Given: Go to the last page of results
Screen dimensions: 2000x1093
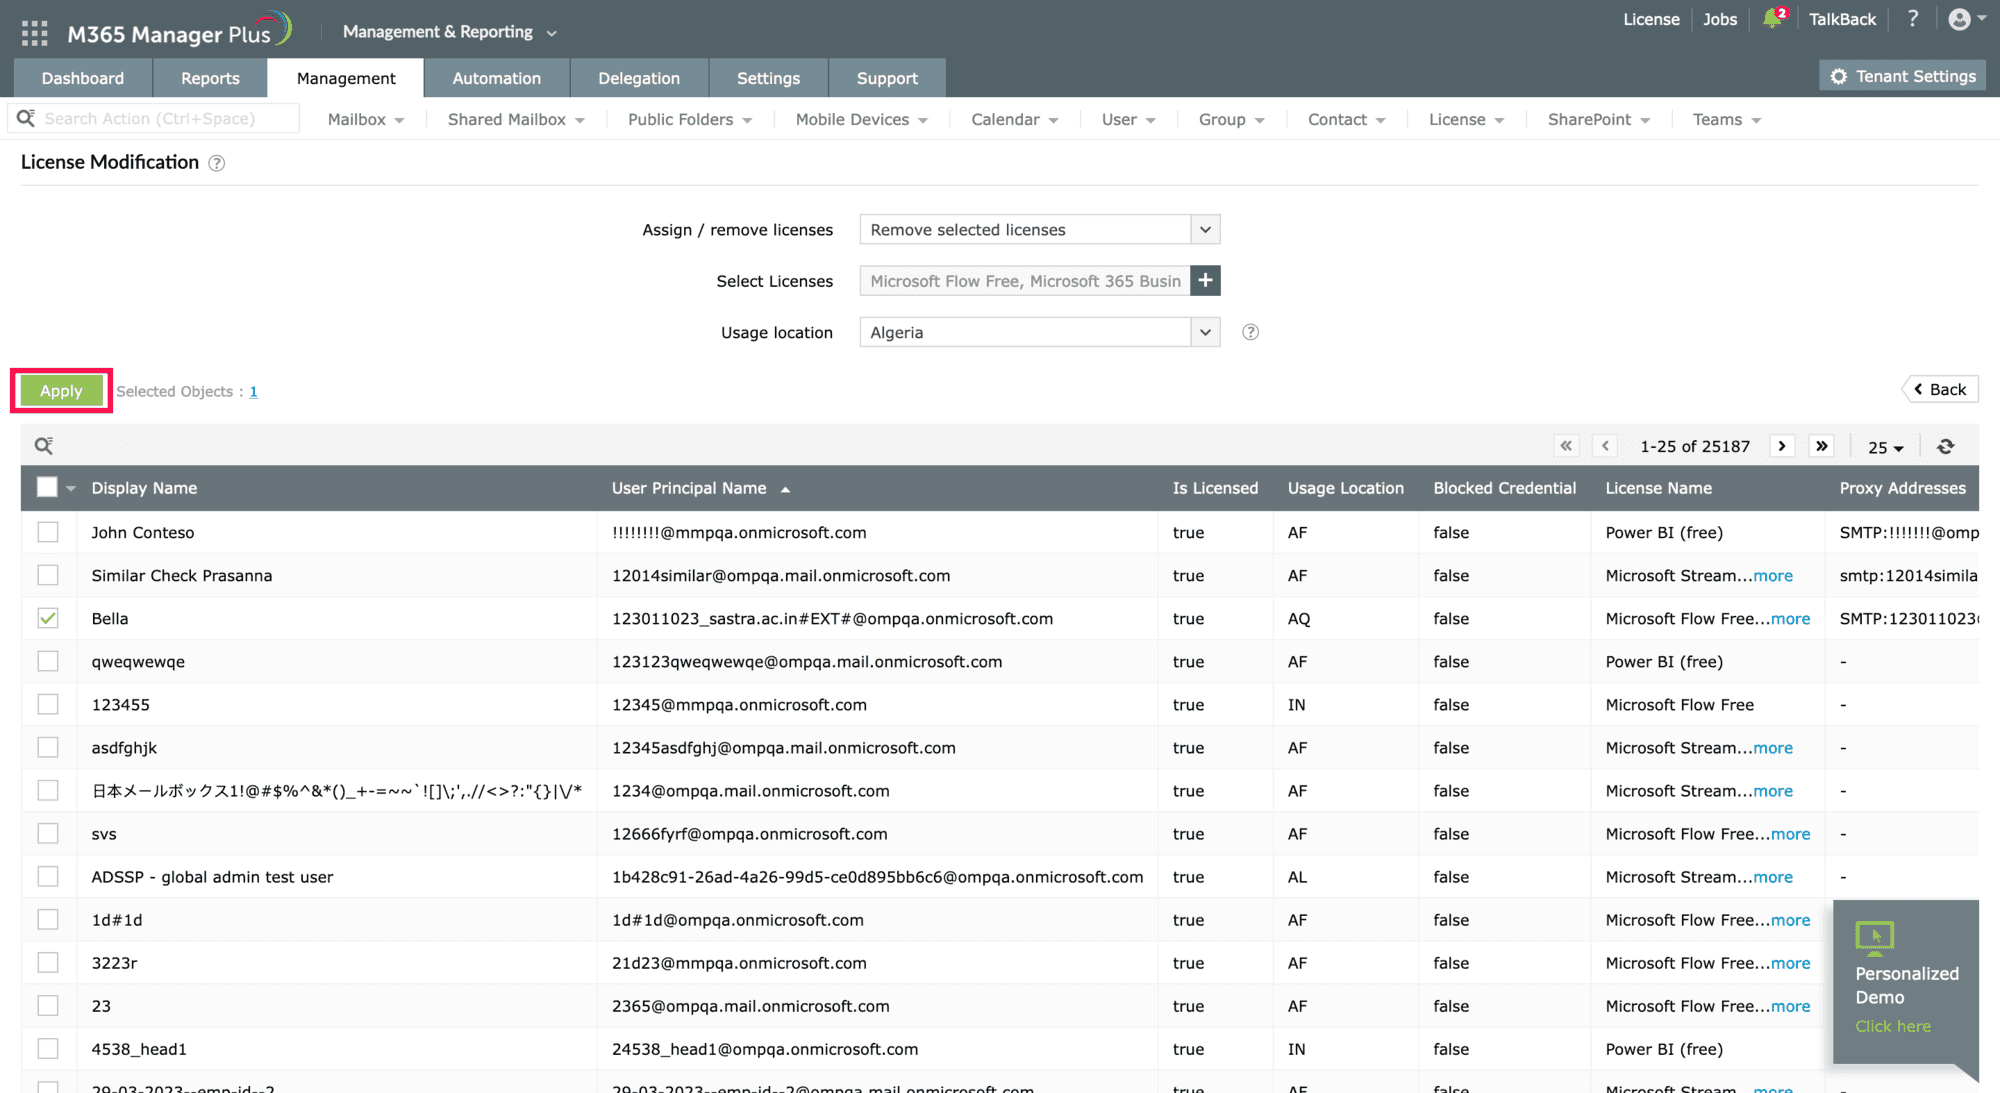Looking at the screenshot, I should (x=1822, y=446).
